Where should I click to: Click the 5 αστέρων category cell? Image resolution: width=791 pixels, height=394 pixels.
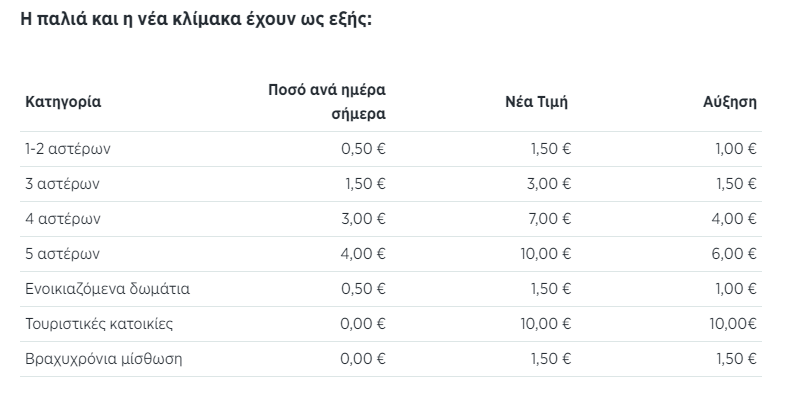pyautogui.click(x=62, y=253)
